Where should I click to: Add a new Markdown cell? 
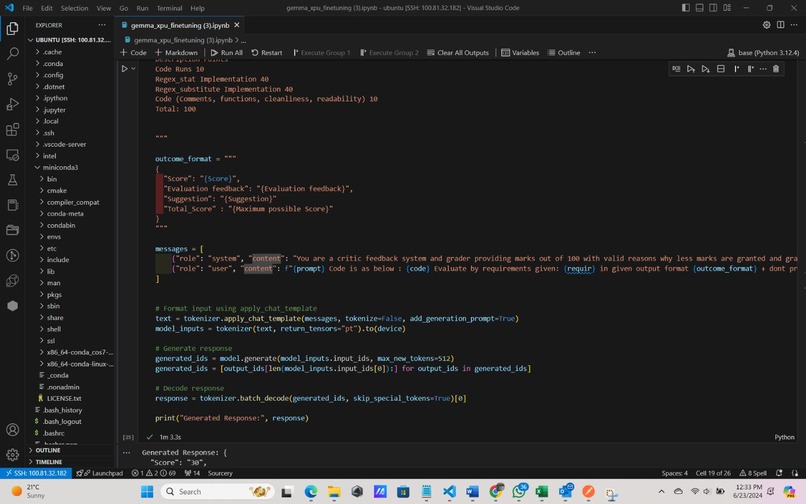(x=176, y=52)
